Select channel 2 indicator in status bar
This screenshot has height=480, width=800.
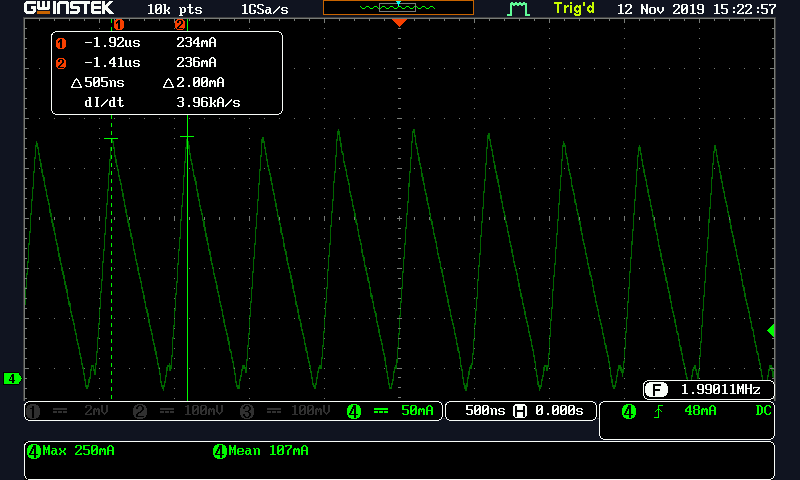coord(140,411)
